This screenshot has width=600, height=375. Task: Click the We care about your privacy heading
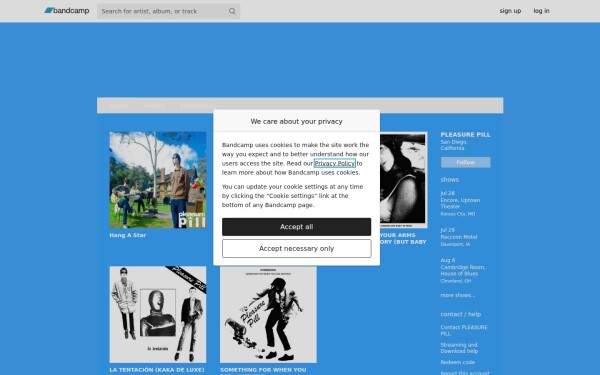point(297,121)
